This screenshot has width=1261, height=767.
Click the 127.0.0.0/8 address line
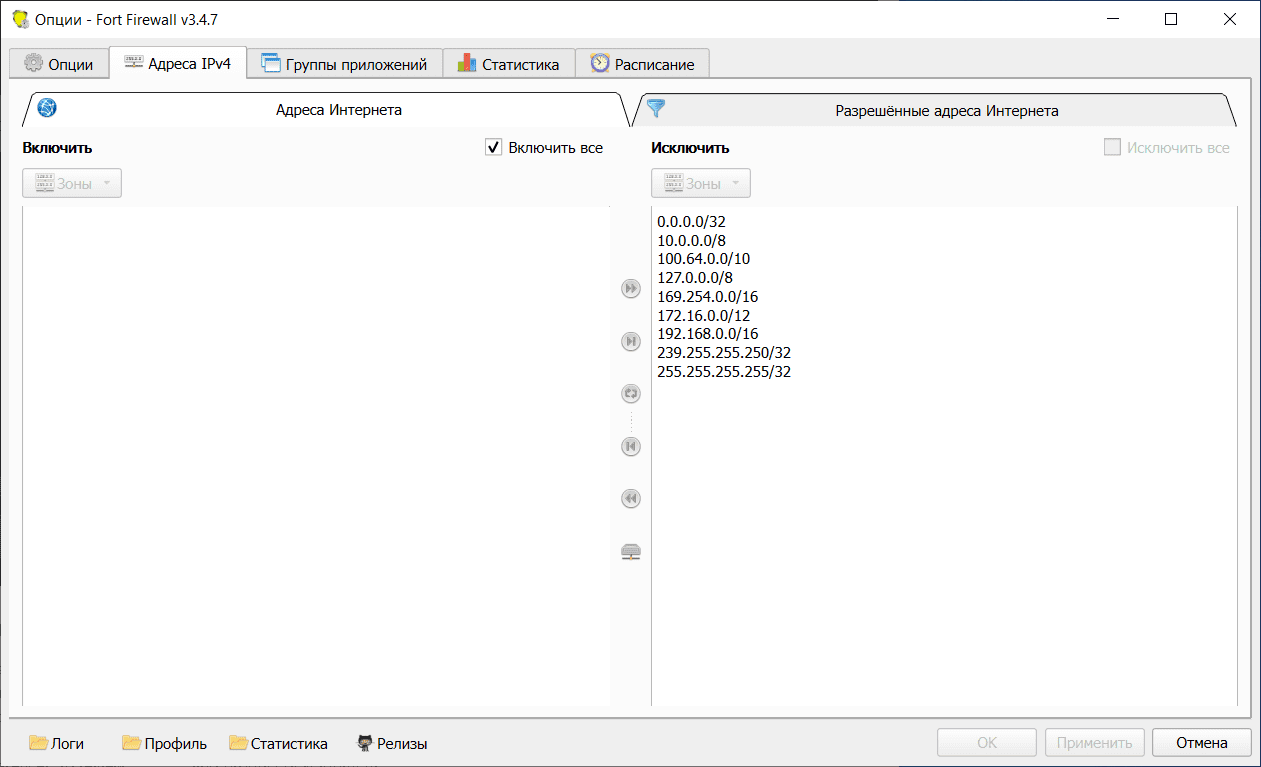[695, 278]
